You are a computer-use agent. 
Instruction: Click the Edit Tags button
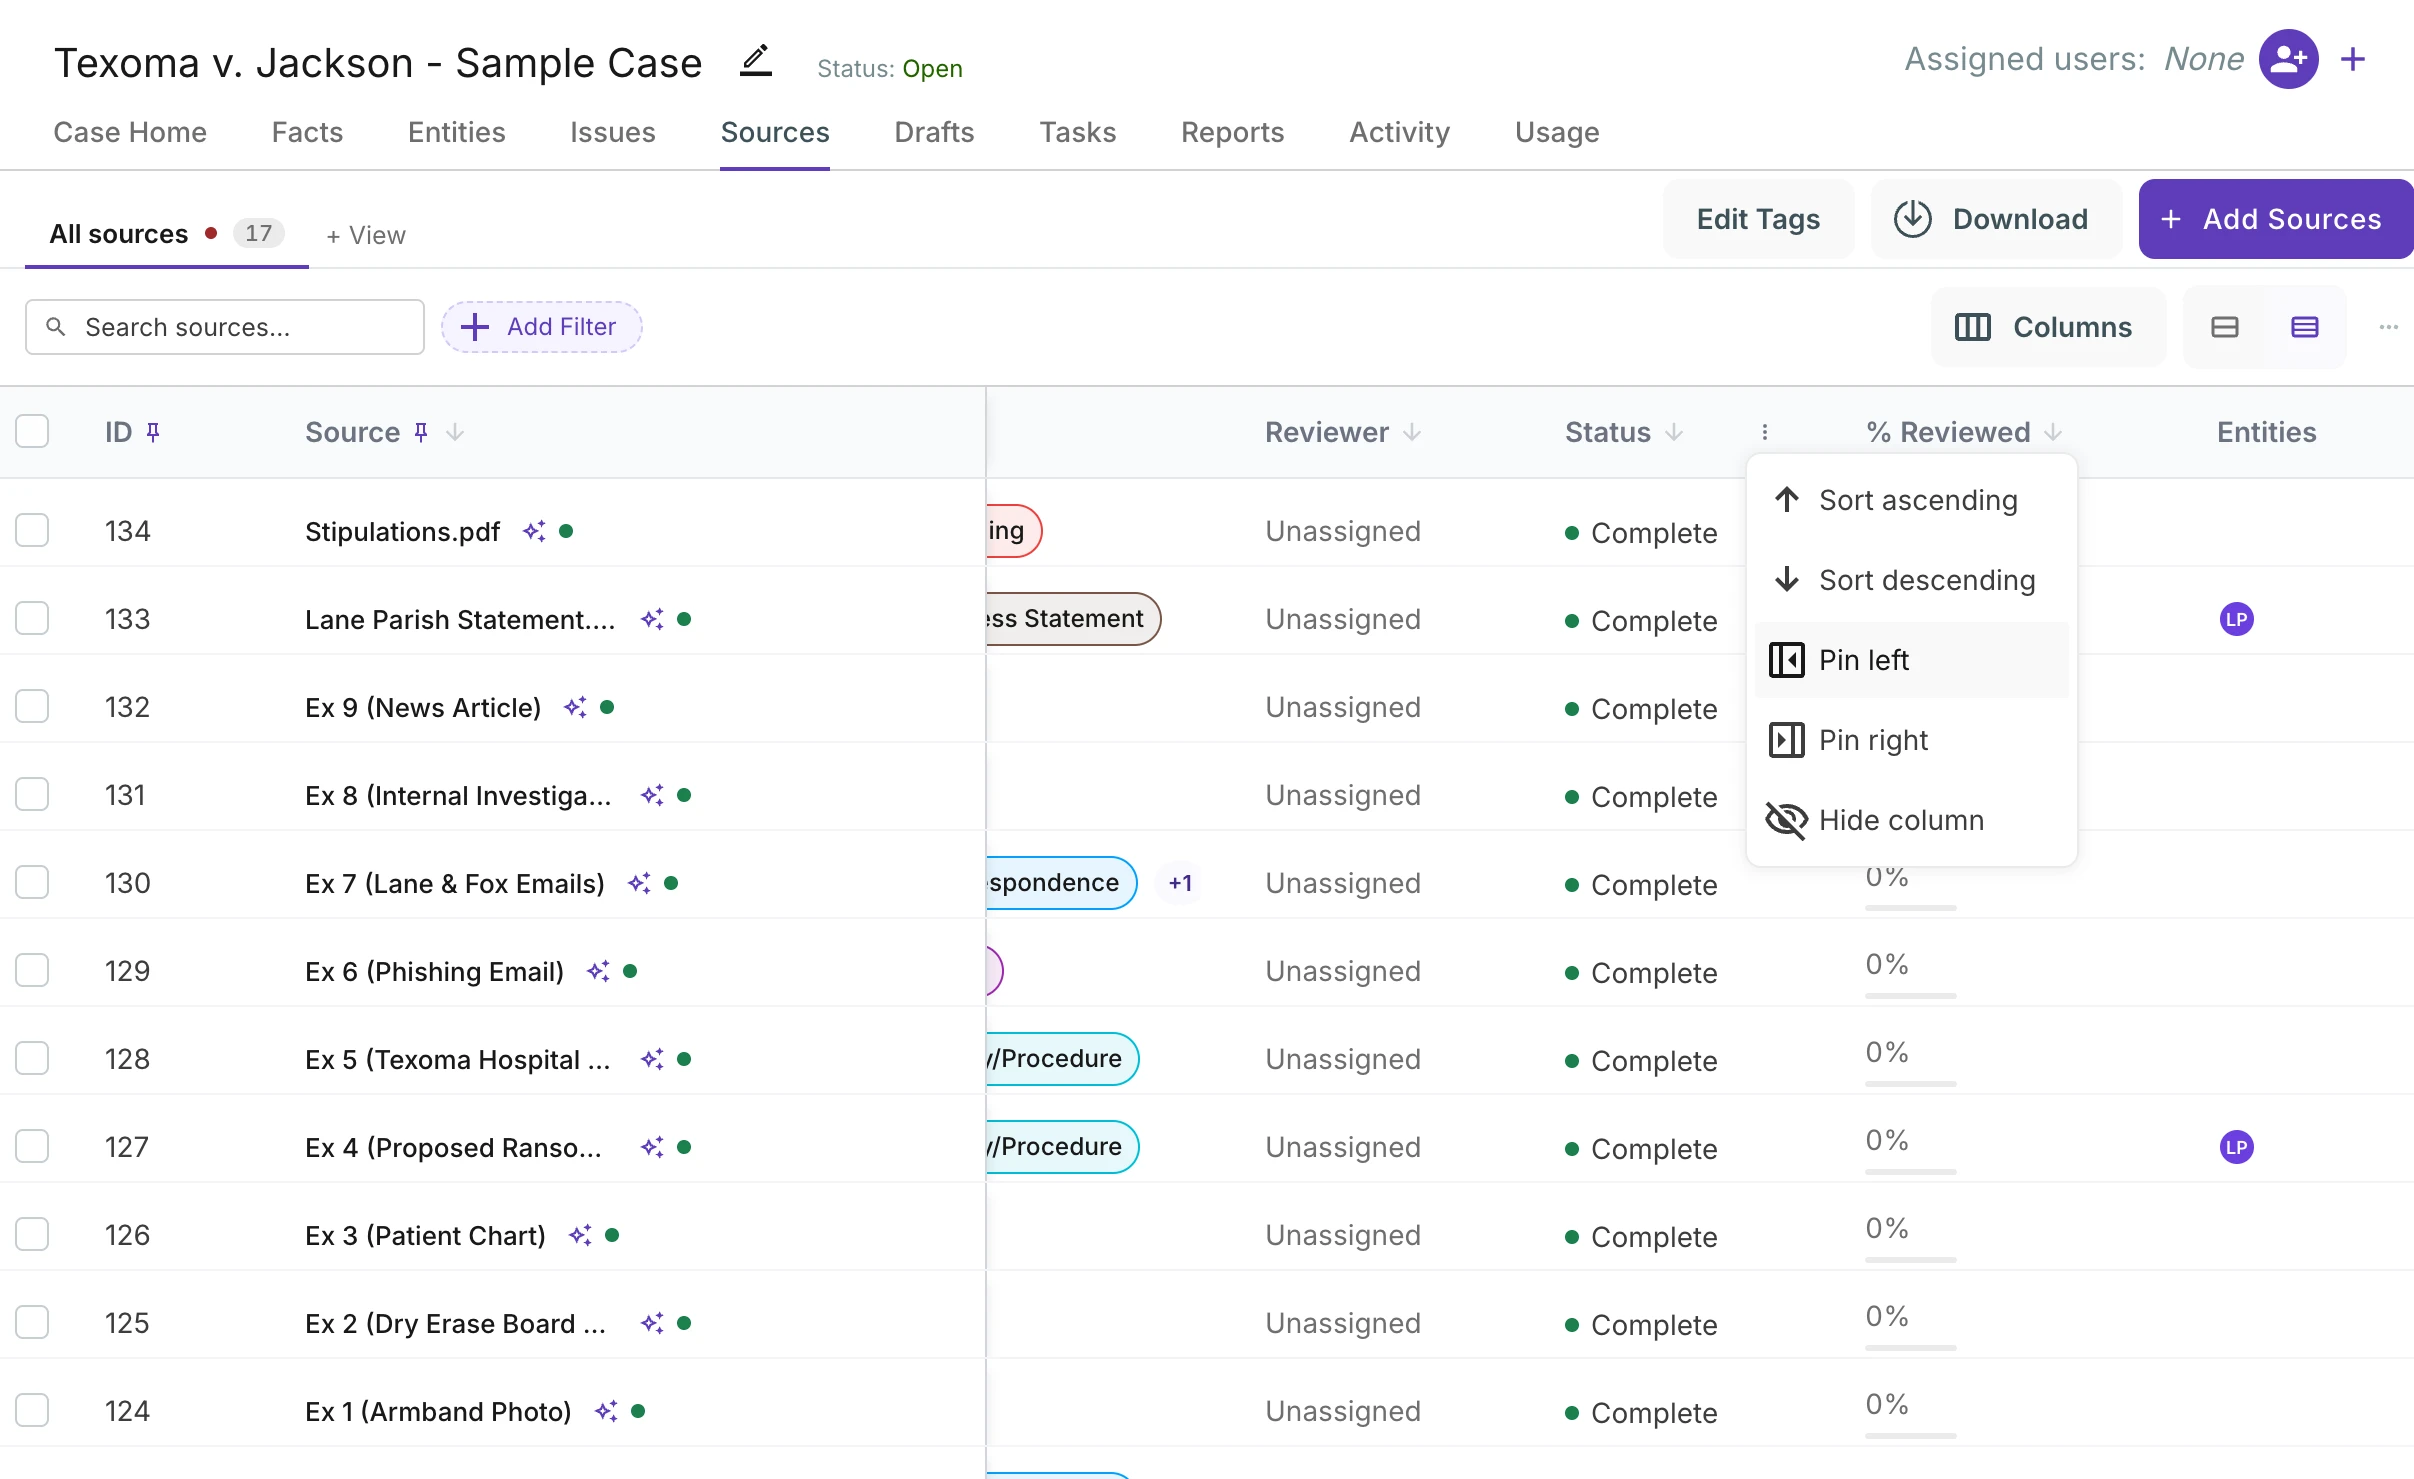(x=1758, y=219)
